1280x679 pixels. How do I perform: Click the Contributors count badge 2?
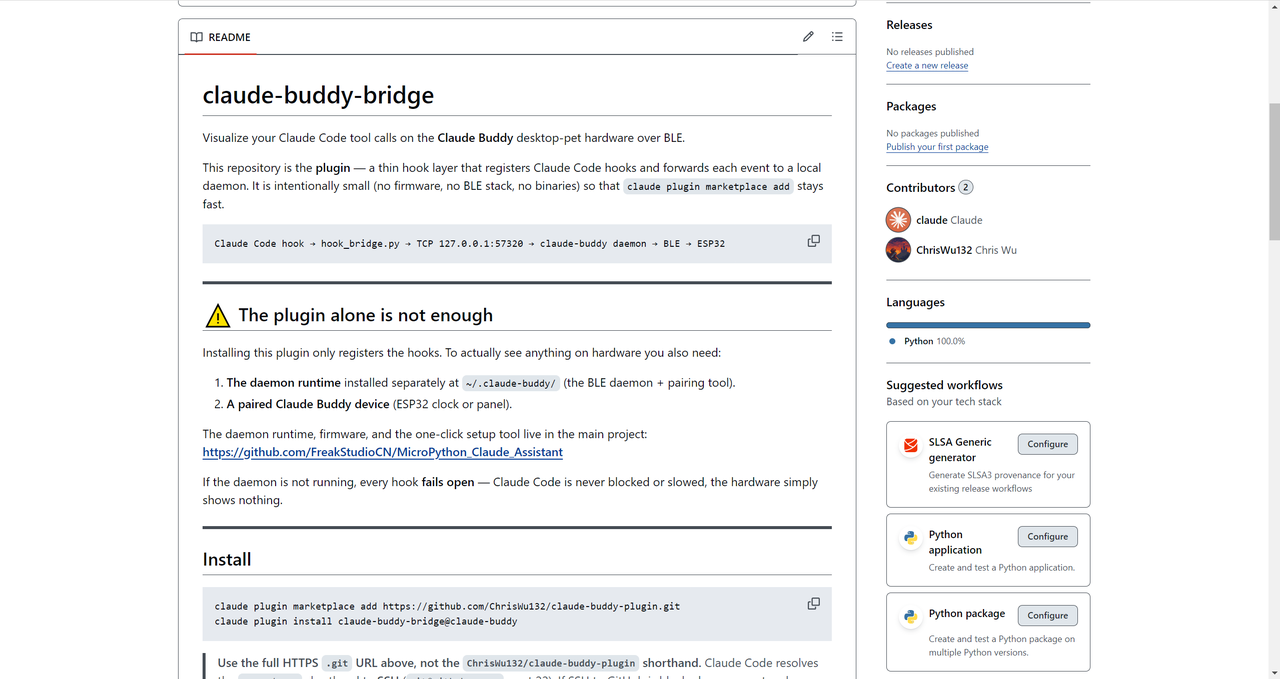(x=966, y=188)
